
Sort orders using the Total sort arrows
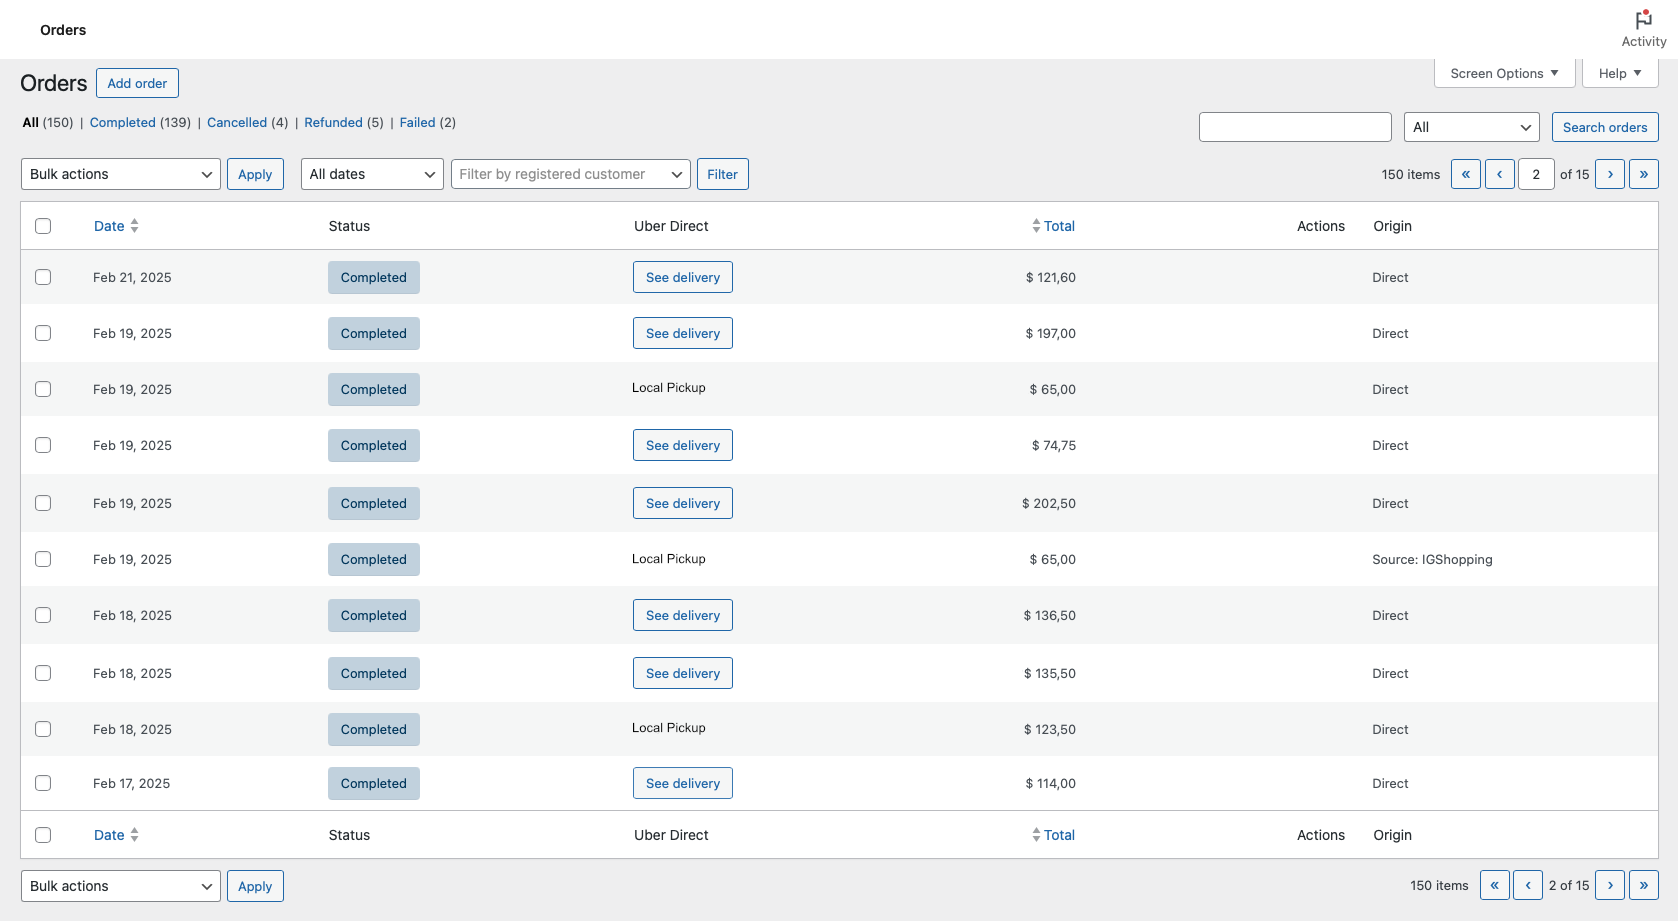click(1037, 225)
